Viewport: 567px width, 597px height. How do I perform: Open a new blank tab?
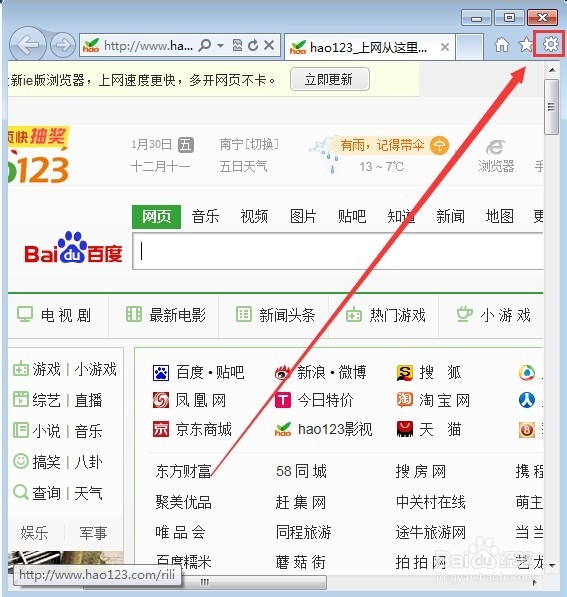(x=470, y=47)
